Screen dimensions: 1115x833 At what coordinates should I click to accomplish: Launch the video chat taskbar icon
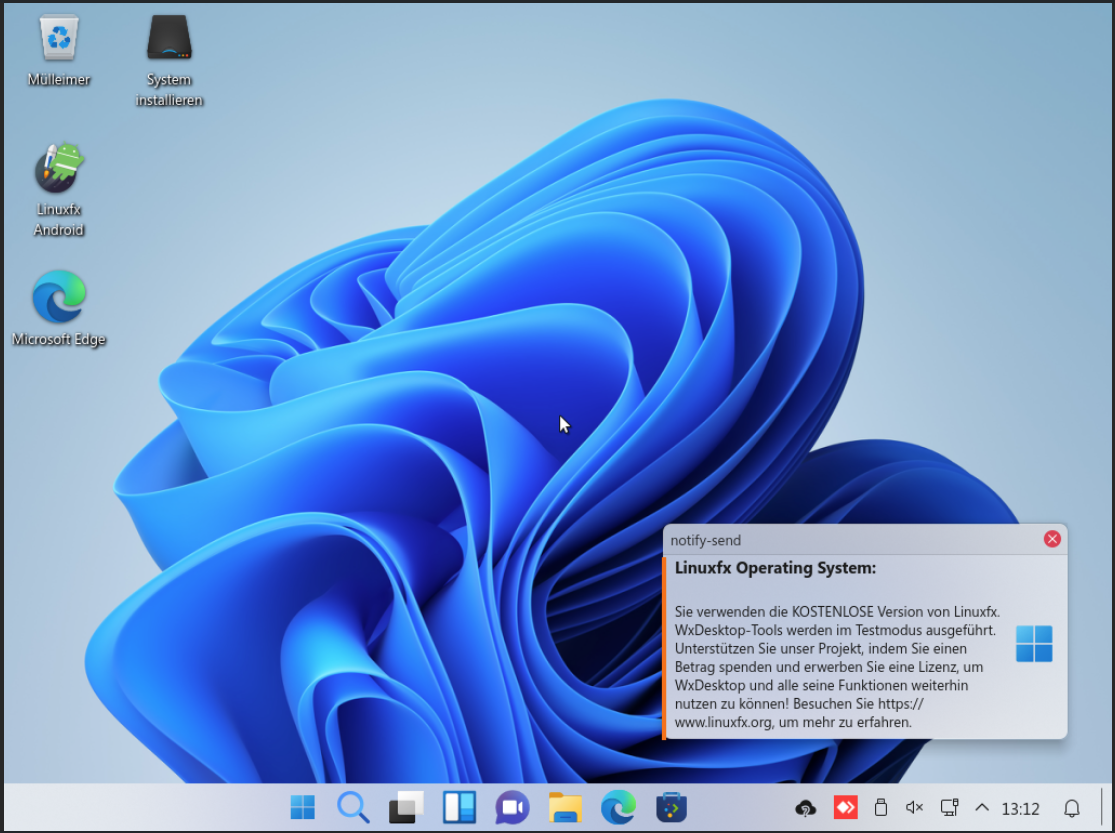pyautogui.click(x=512, y=807)
